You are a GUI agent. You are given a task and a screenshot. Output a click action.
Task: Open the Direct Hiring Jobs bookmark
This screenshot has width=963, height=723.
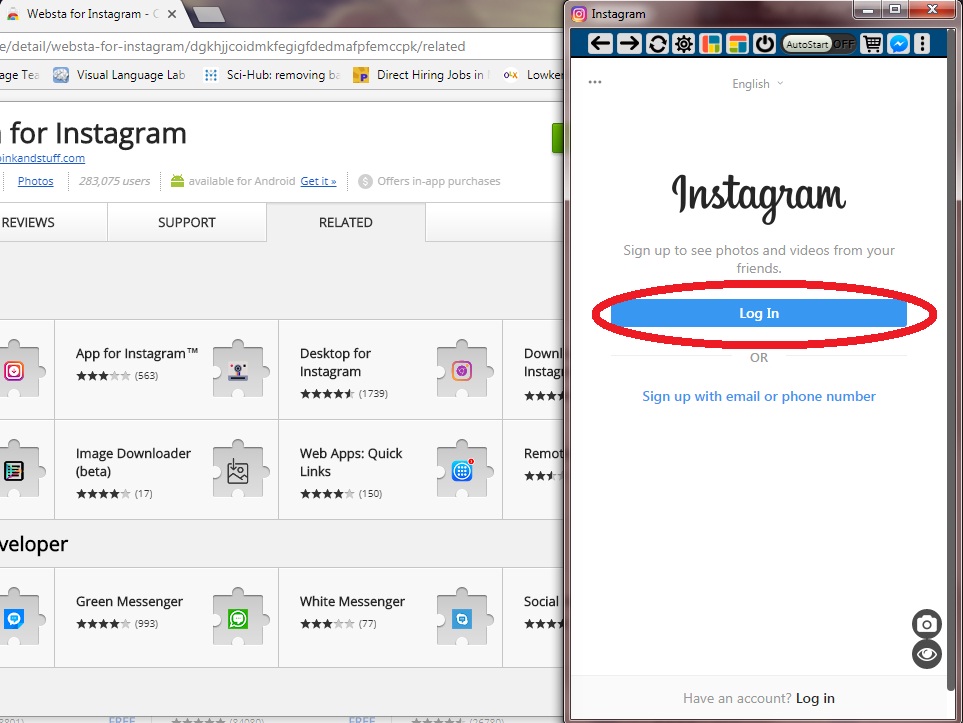(x=422, y=75)
